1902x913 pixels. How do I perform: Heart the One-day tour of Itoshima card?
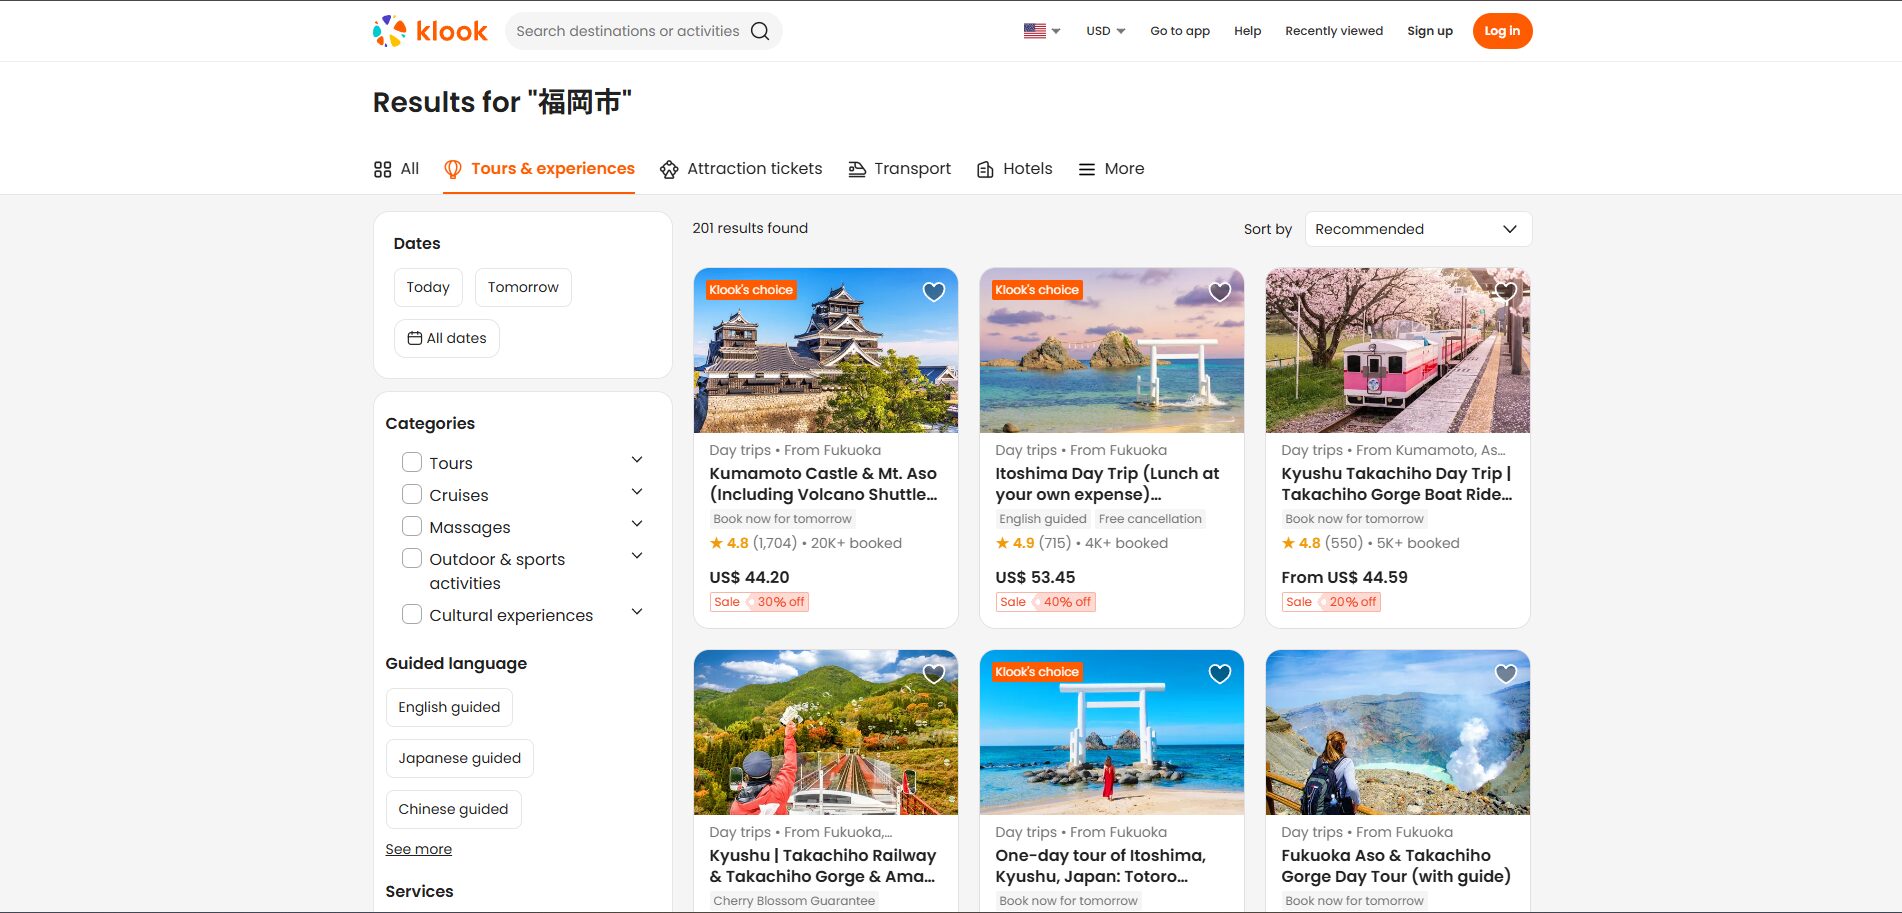[x=1219, y=674]
